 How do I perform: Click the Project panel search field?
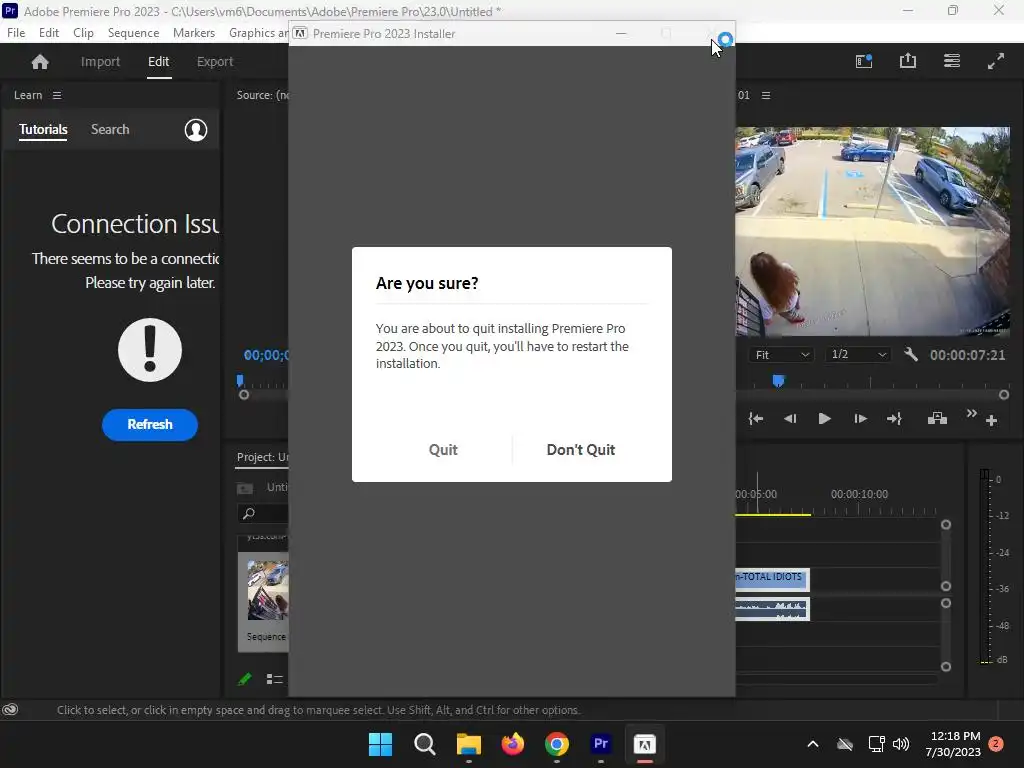[x=263, y=513]
